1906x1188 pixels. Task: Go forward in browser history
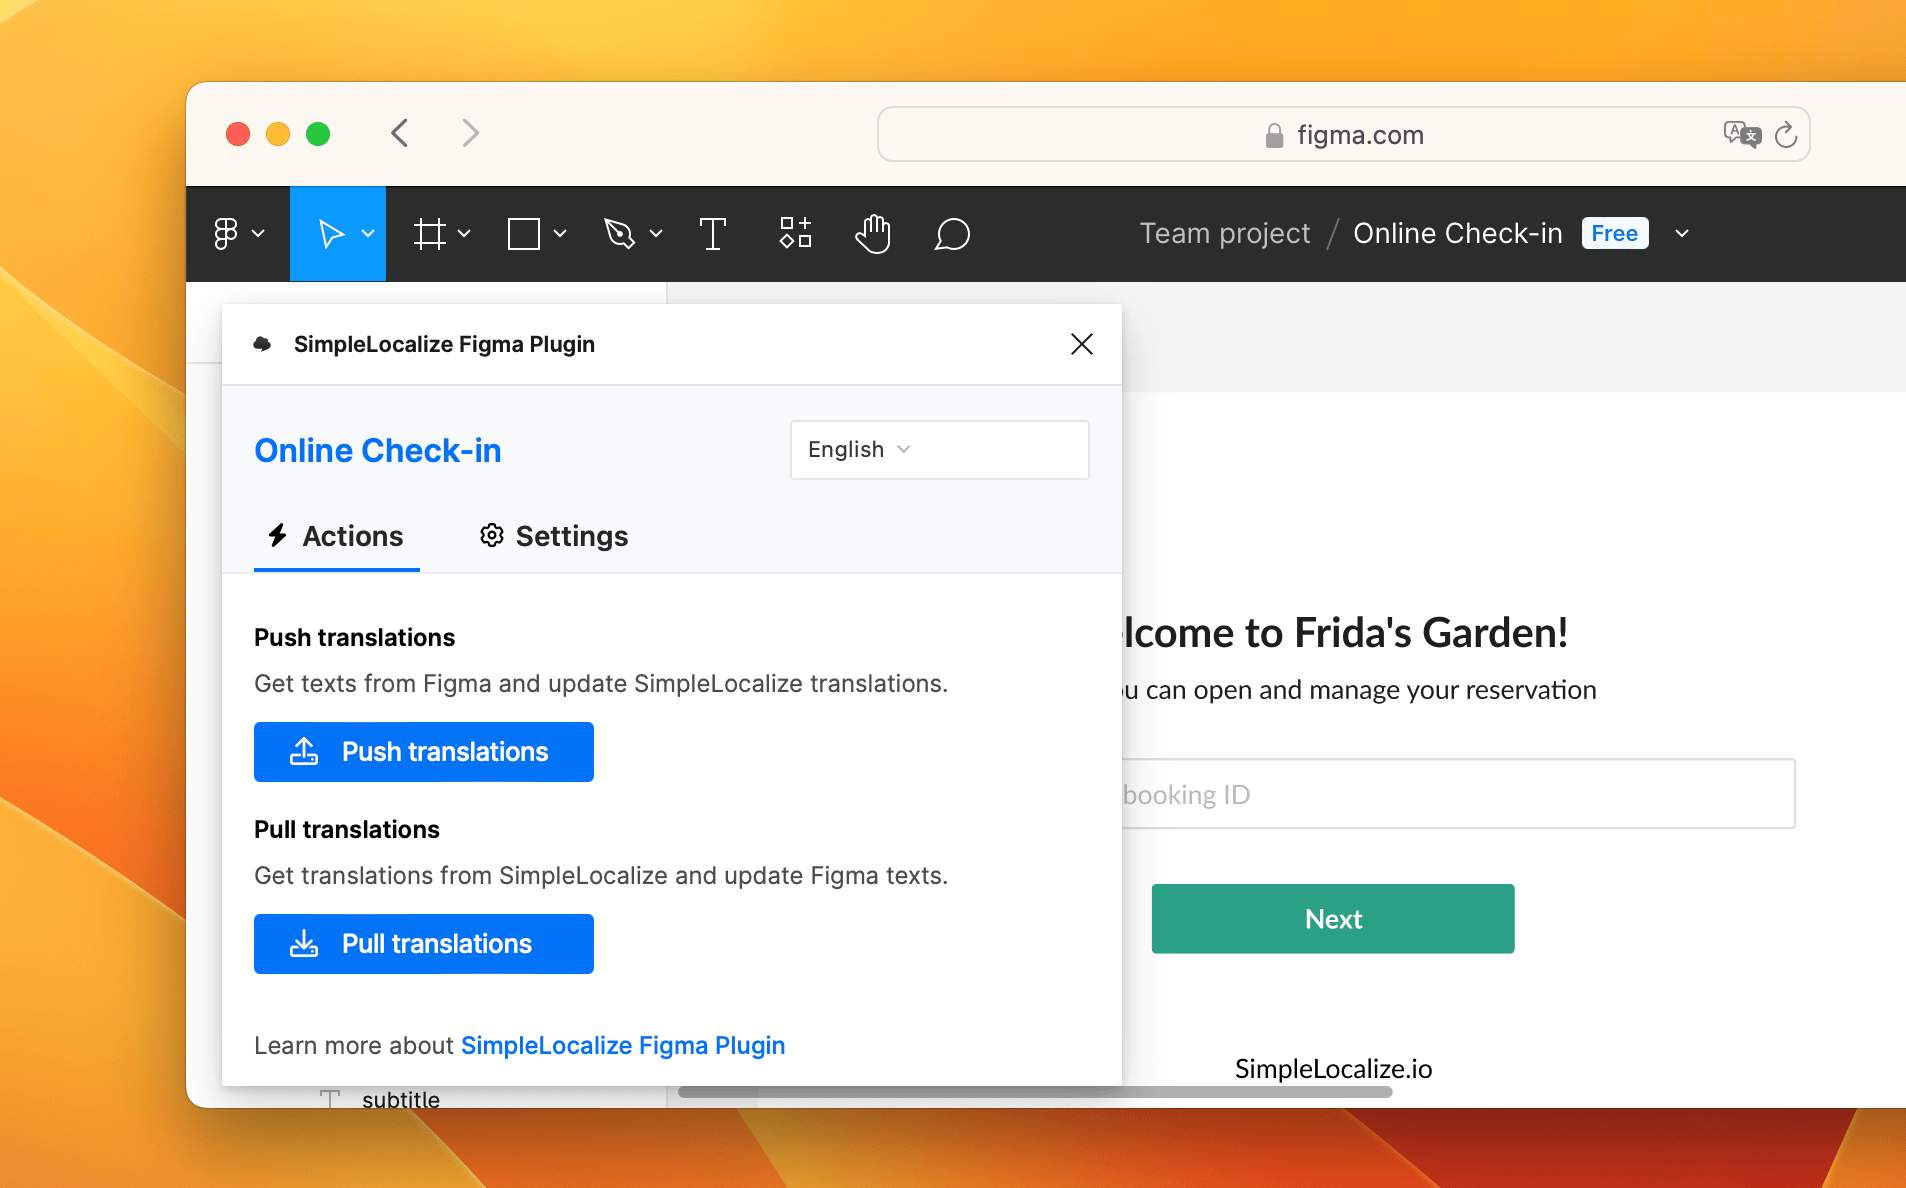pos(470,133)
